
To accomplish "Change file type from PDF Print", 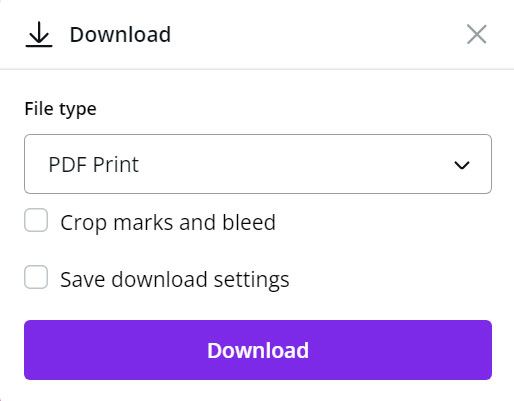I will click(x=258, y=164).
